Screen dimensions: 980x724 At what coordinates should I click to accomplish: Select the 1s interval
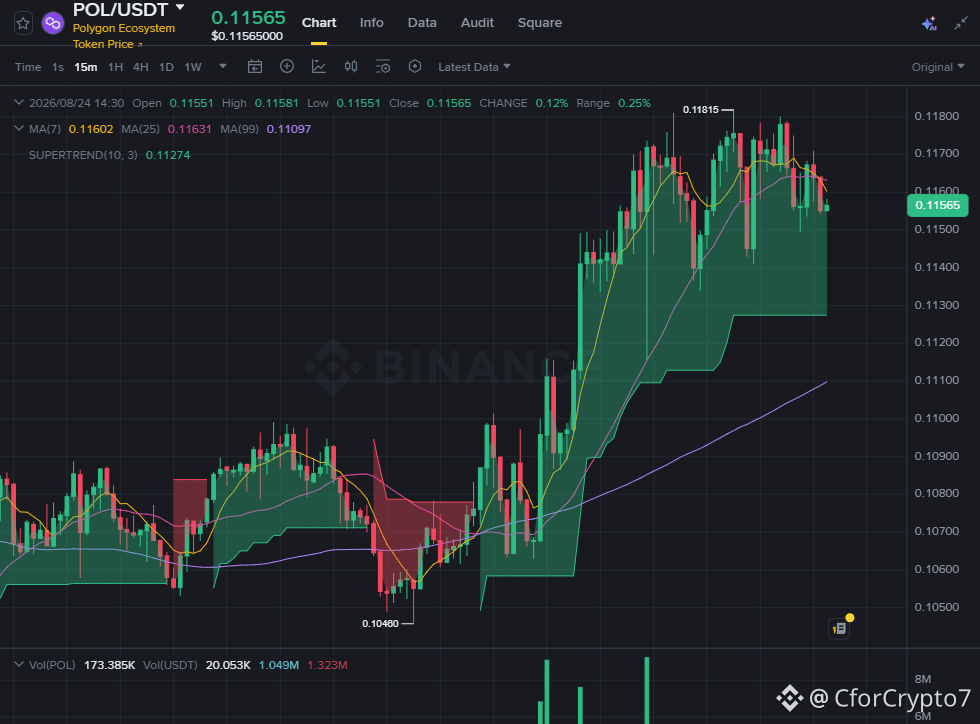pos(58,67)
